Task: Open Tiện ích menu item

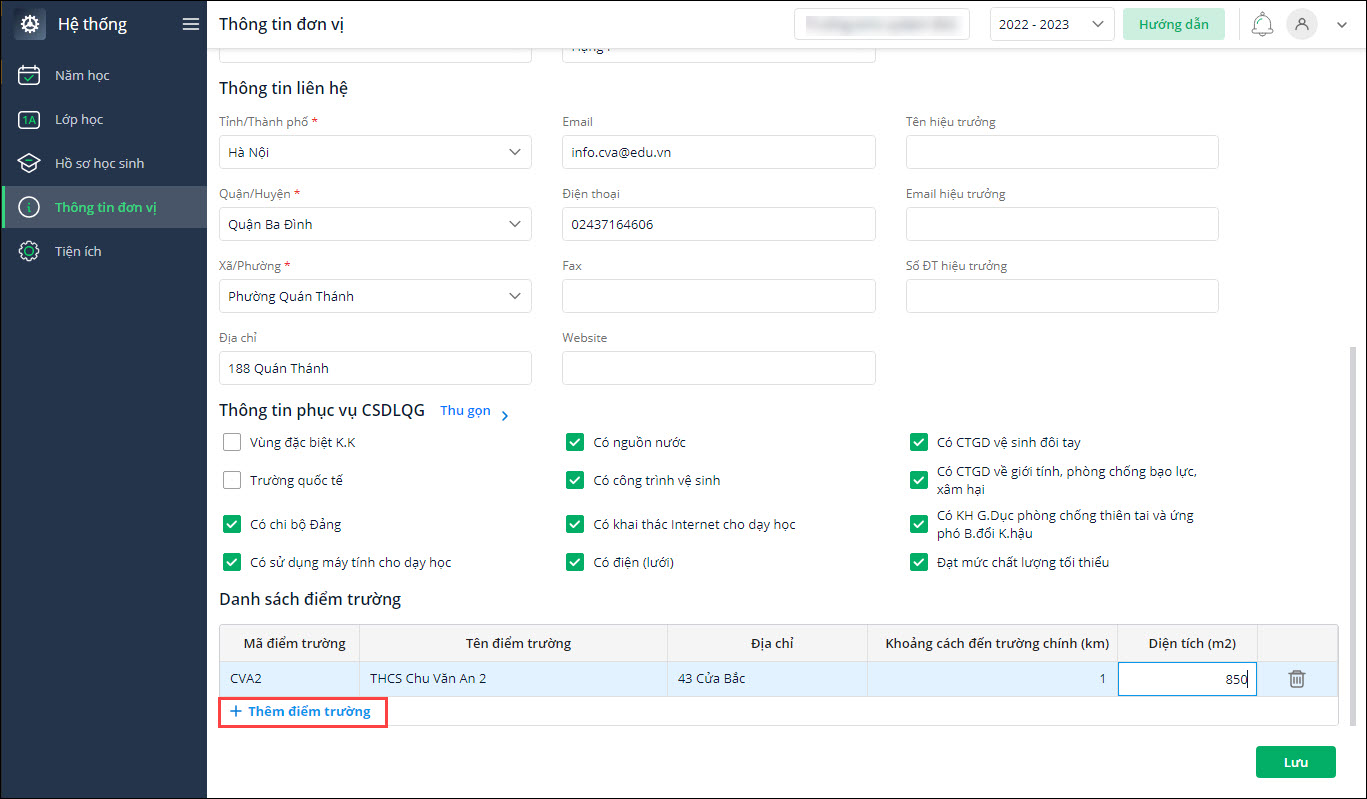Action: click(x=104, y=252)
